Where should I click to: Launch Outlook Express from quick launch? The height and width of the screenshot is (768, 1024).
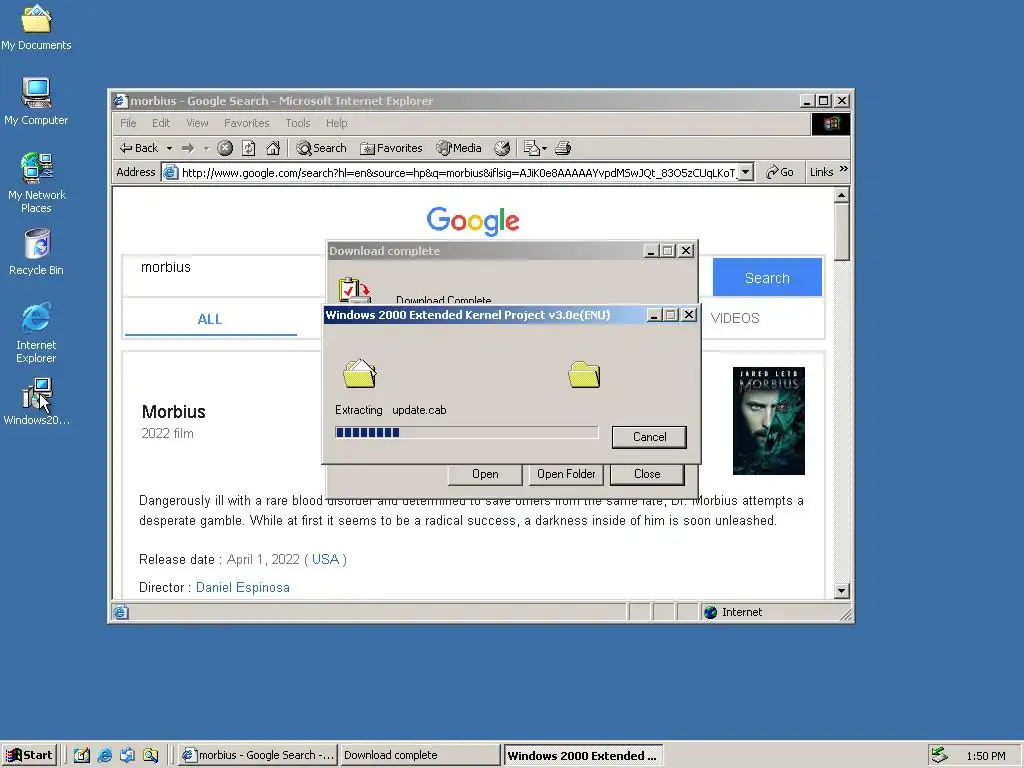click(127, 756)
